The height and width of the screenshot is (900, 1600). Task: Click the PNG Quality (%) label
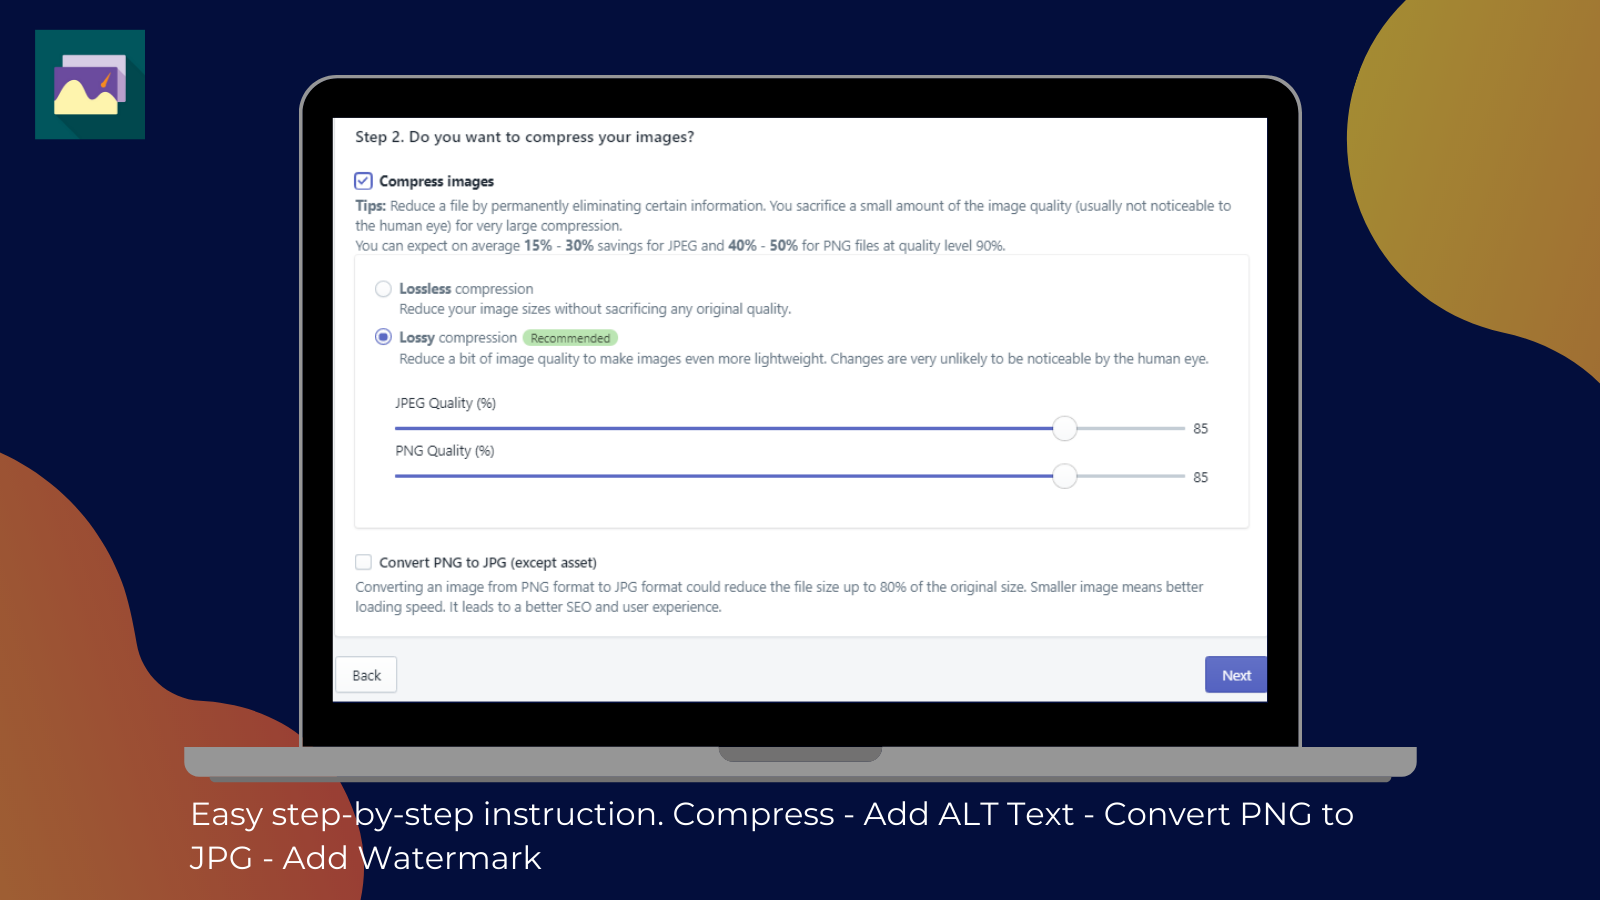(x=444, y=450)
